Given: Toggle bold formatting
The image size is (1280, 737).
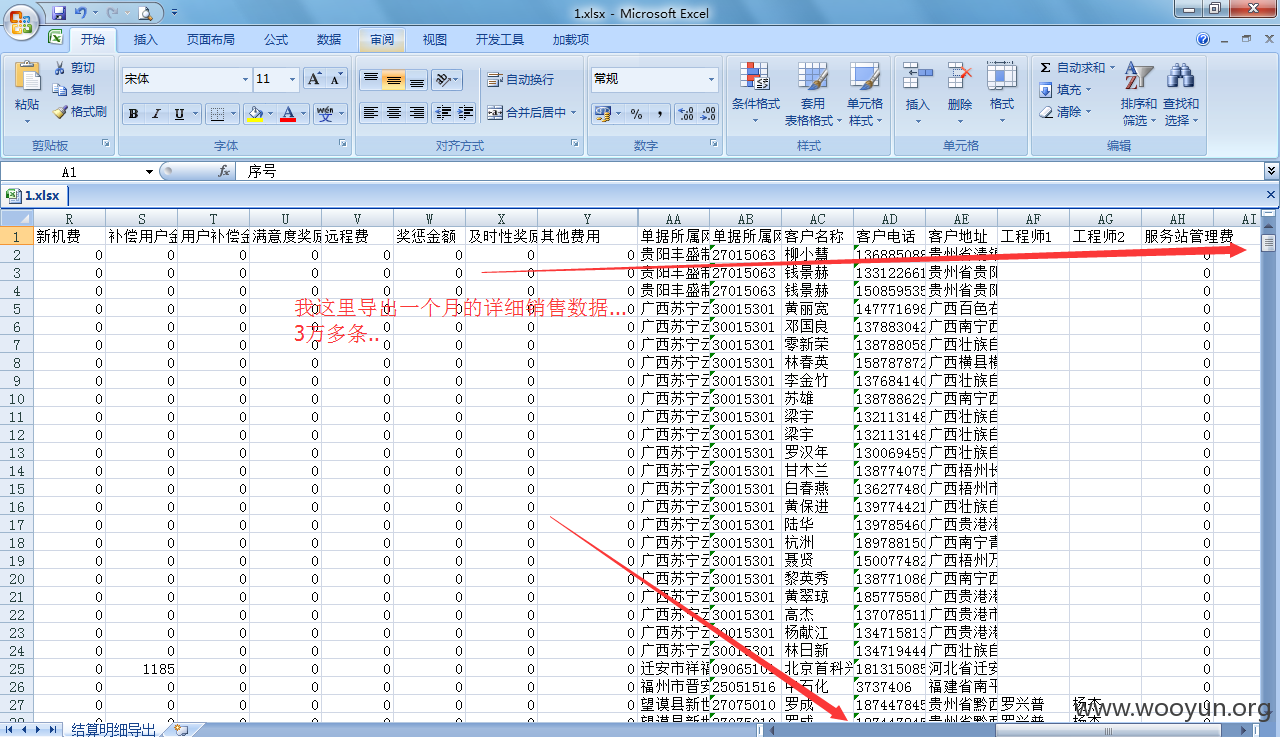Looking at the screenshot, I should point(133,114).
